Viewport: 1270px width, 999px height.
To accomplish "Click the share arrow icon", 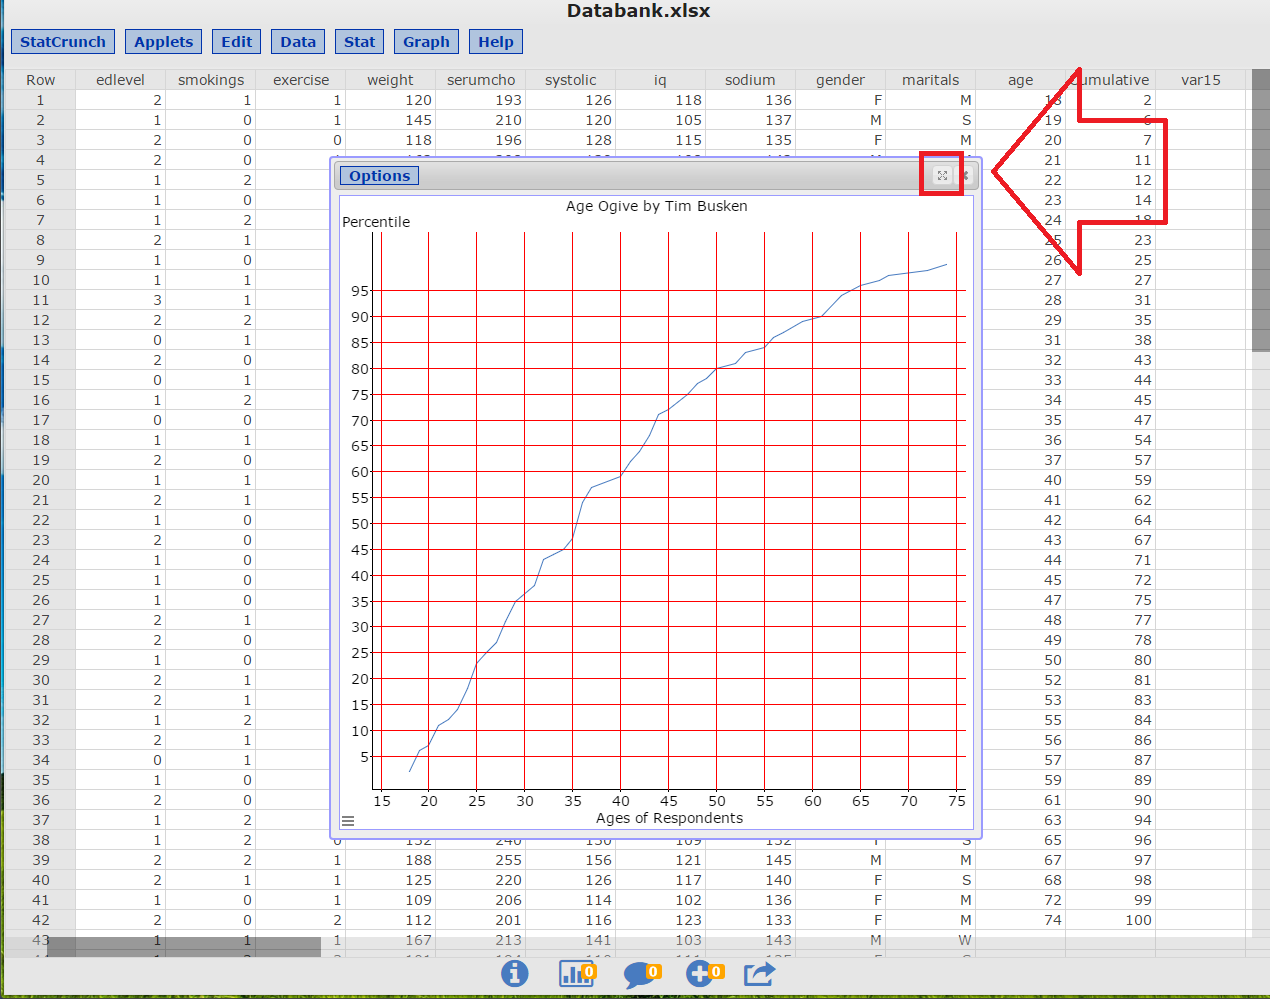I will tap(760, 972).
